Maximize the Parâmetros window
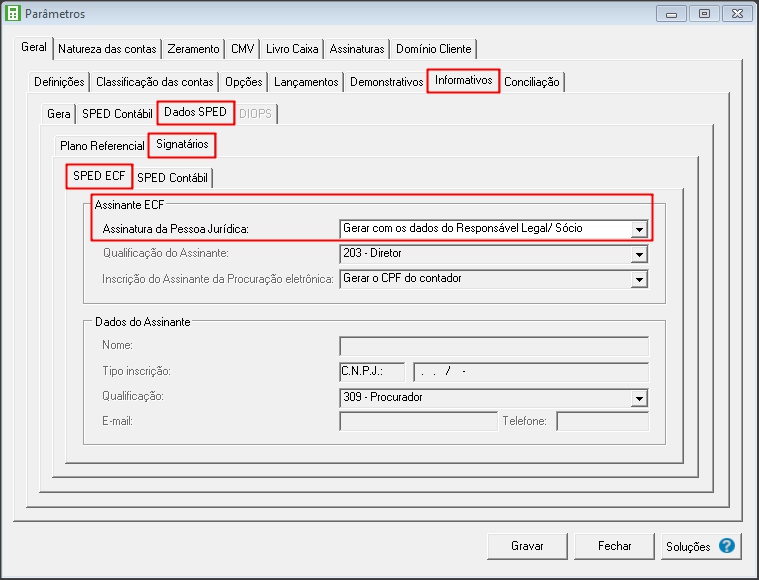759x580 pixels. point(704,14)
